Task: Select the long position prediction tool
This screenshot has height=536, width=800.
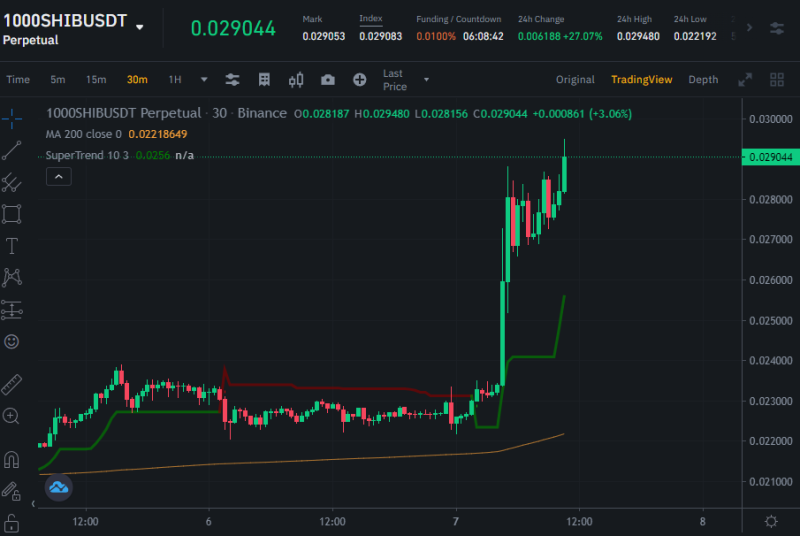Action: point(11,310)
